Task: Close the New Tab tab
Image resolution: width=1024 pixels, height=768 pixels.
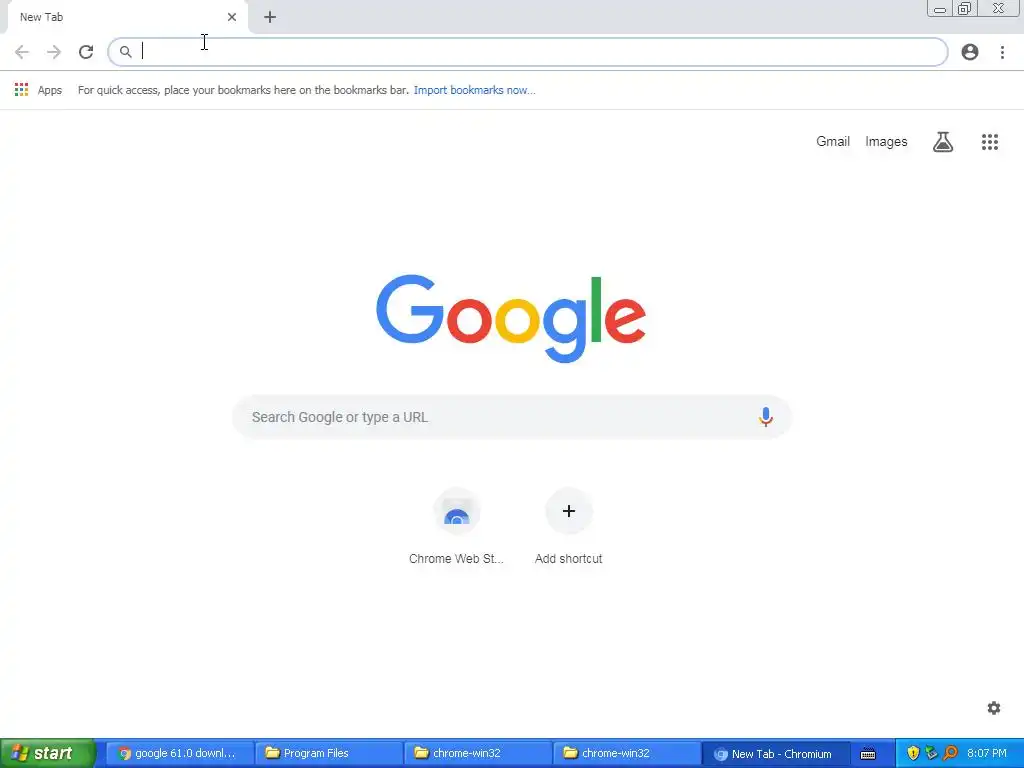Action: pyautogui.click(x=232, y=17)
